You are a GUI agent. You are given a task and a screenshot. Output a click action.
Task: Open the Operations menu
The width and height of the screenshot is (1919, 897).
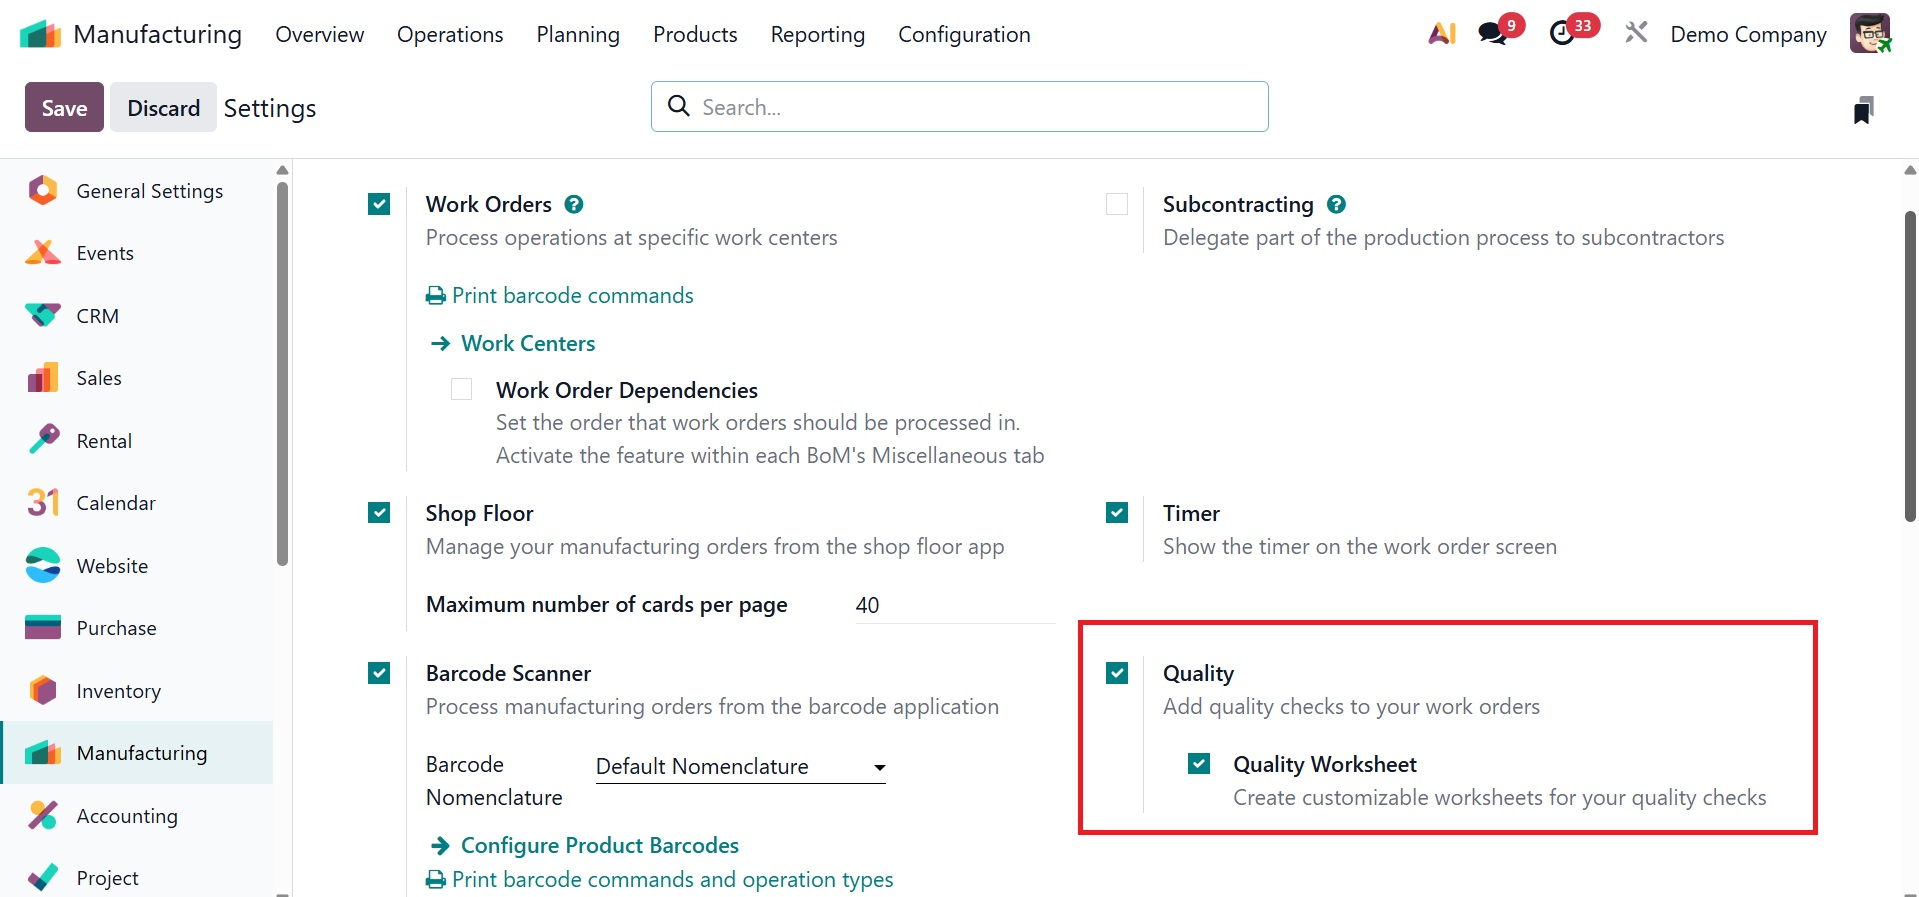point(450,35)
